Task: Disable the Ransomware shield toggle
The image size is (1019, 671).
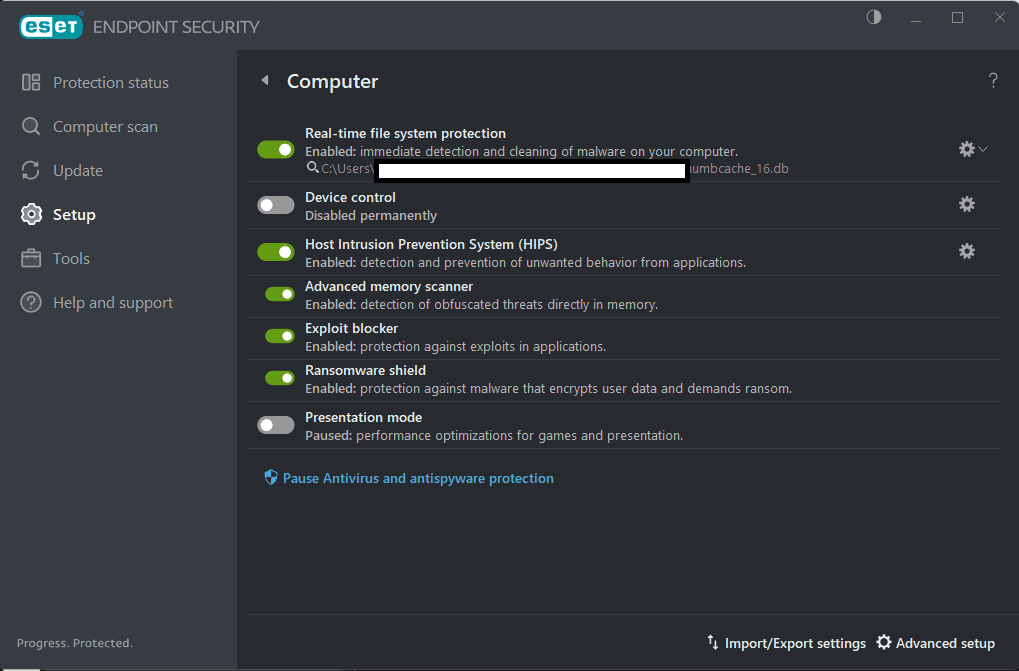Action: click(280, 378)
